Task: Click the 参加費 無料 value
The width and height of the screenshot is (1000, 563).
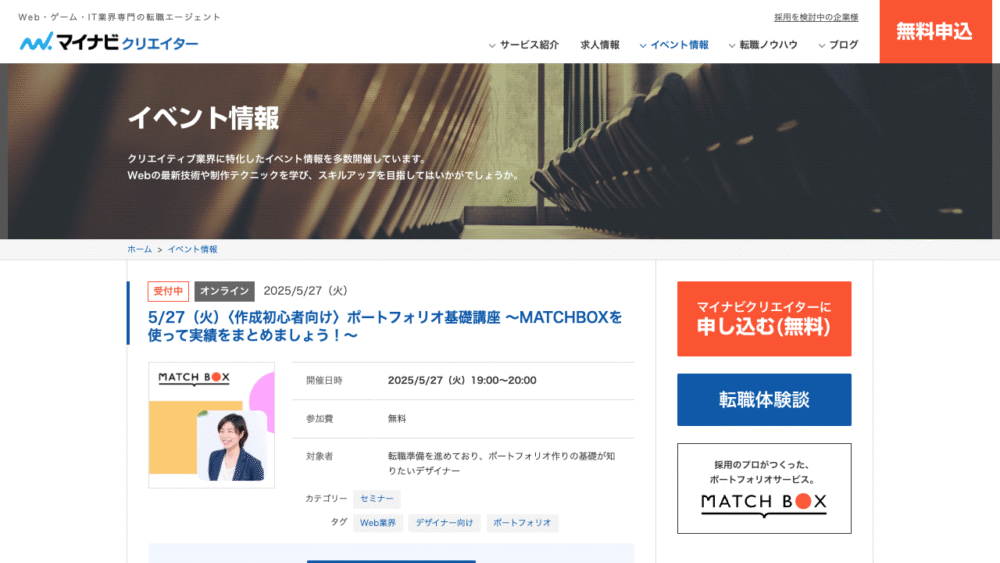Action: click(x=397, y=418)
